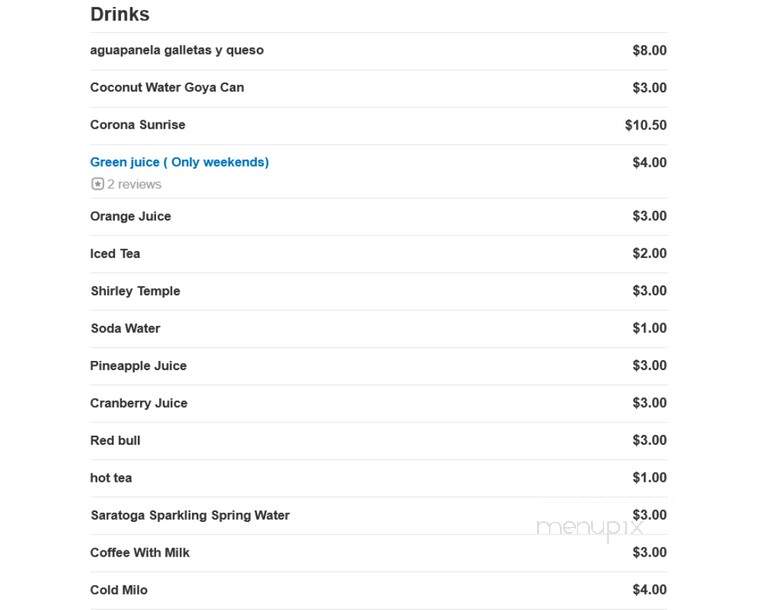
Task: Click the Iced Tea menu entry
Action: point(115,254)
